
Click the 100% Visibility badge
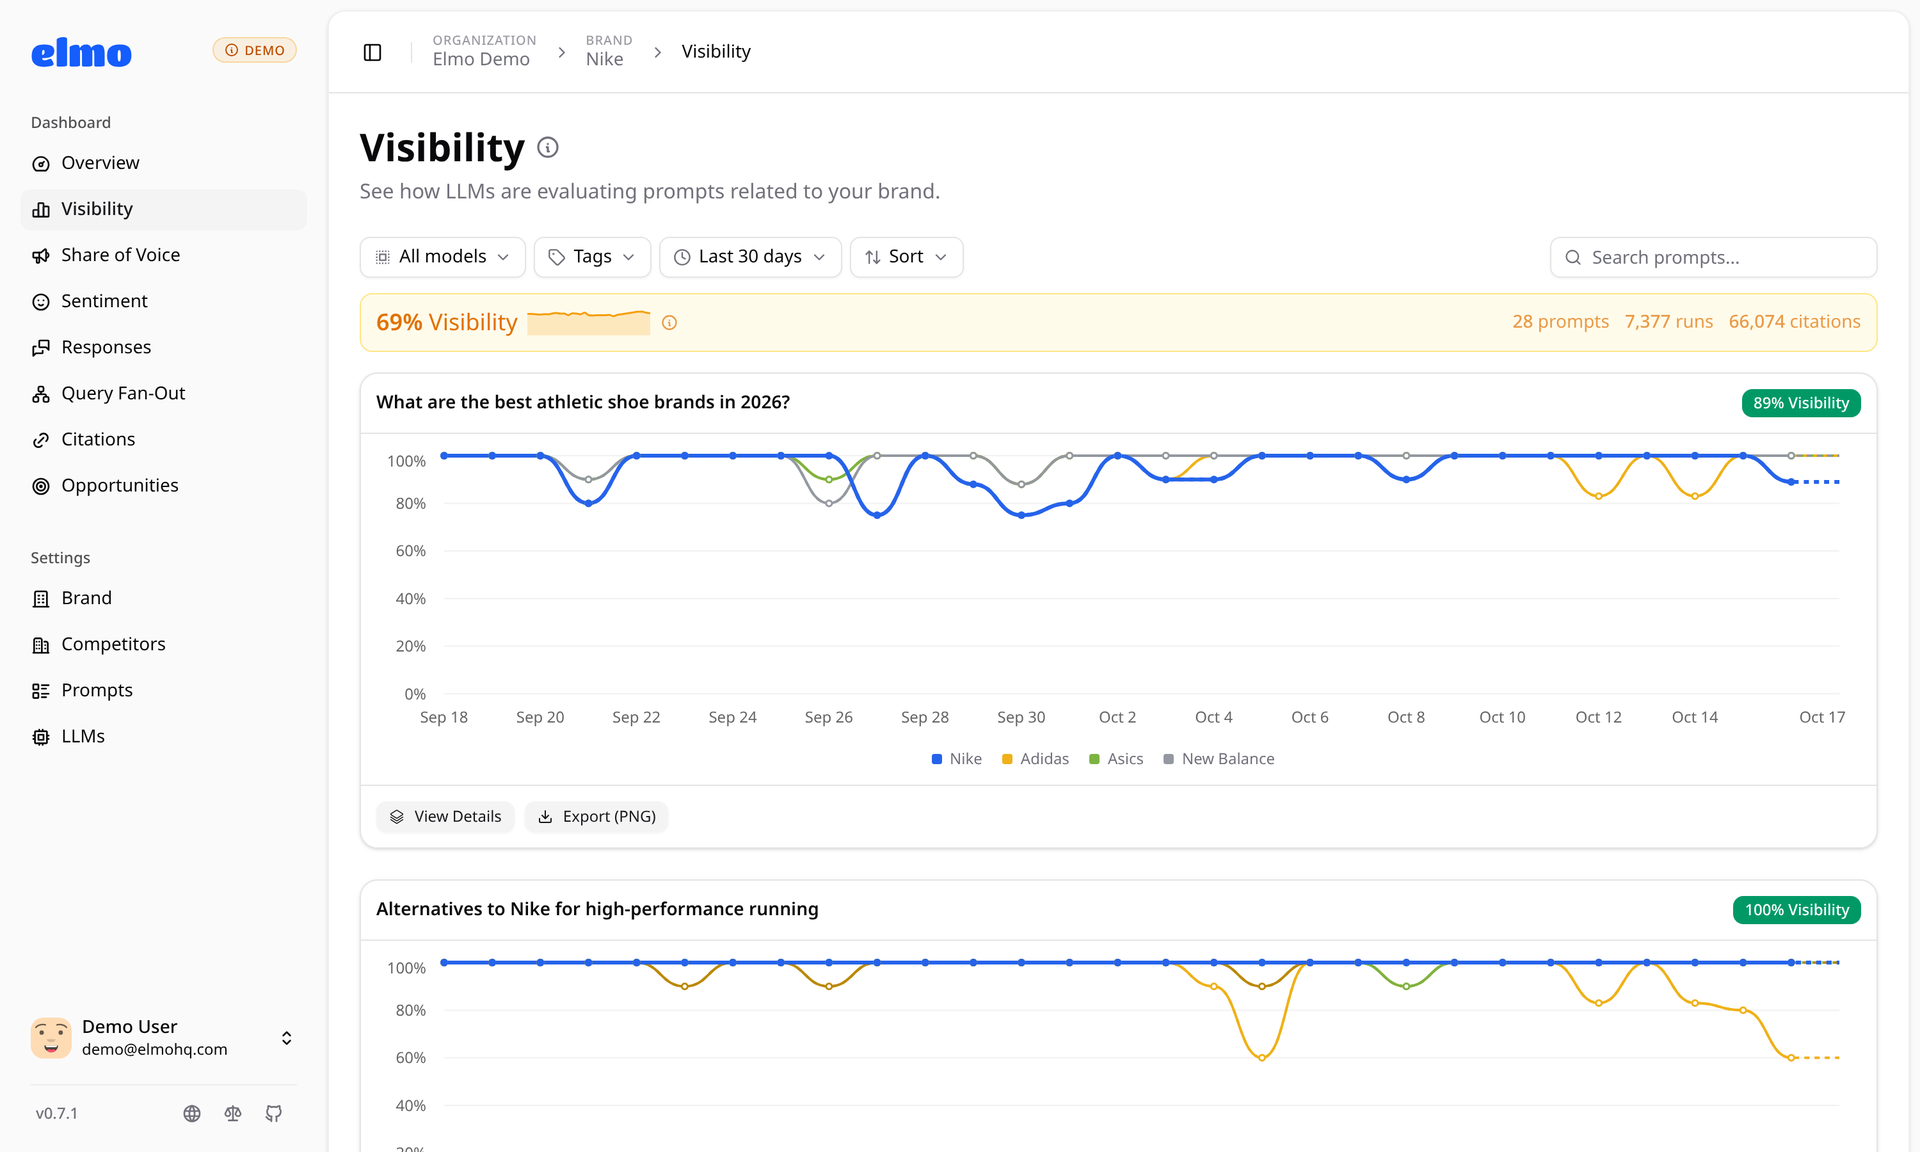click(x=1796, y=910)
